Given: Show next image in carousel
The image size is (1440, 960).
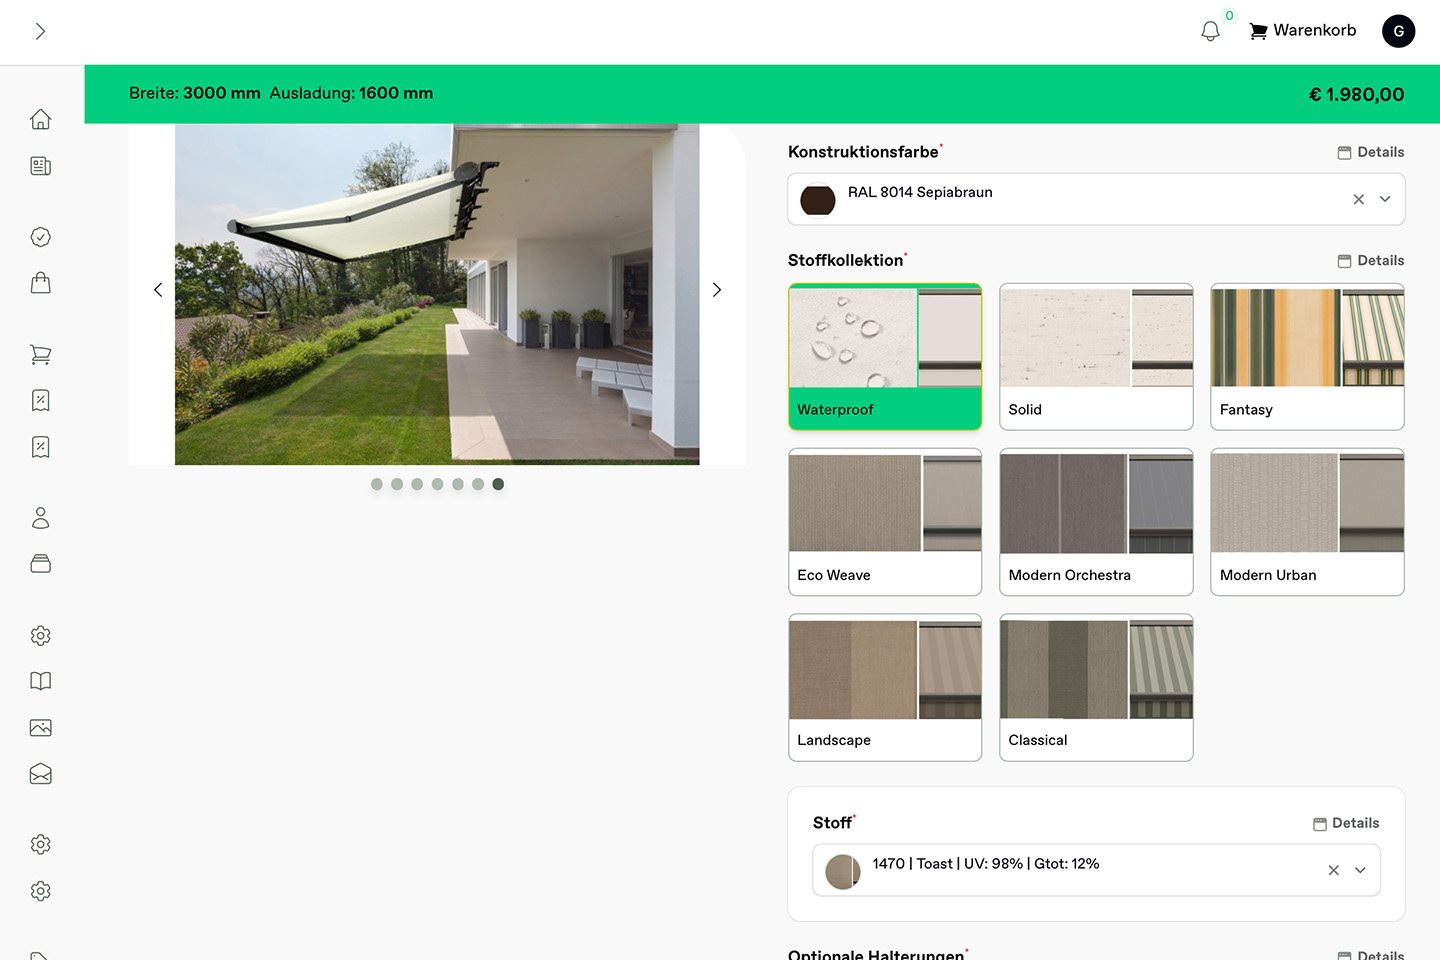Looking at the screenshot, I should [x=716, y=290].
